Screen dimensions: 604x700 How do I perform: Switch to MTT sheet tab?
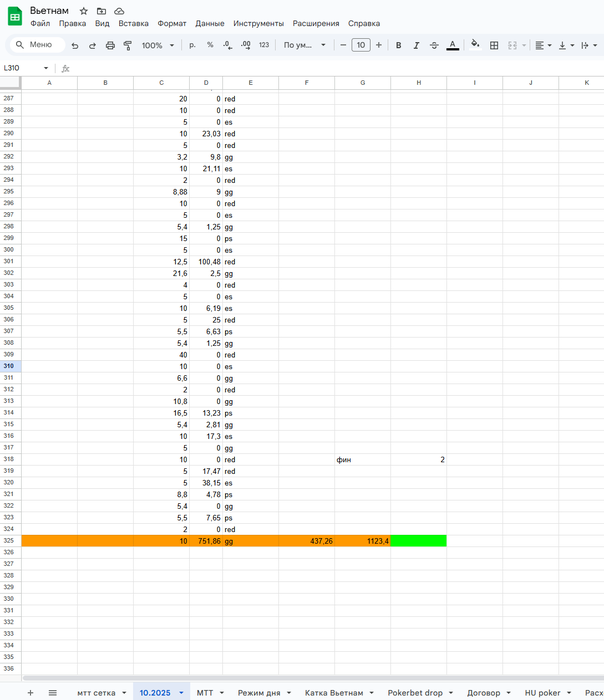(x=205, y=693)
